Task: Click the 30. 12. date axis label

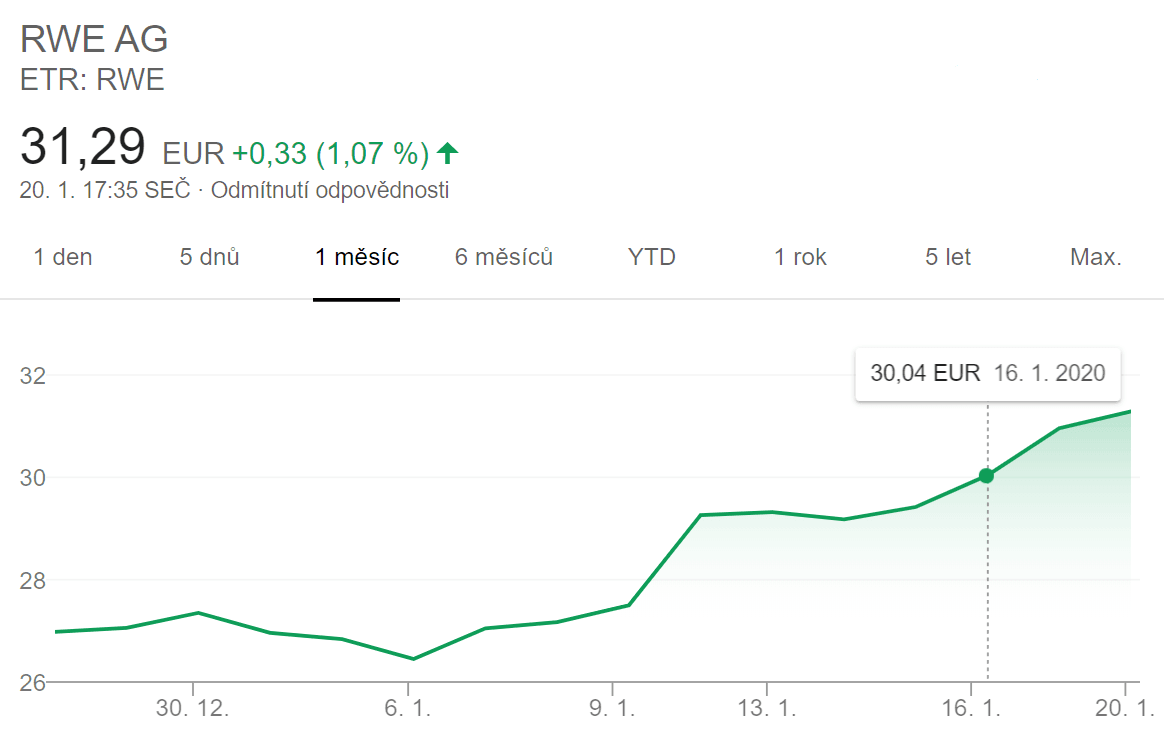Action: [193, 709]
